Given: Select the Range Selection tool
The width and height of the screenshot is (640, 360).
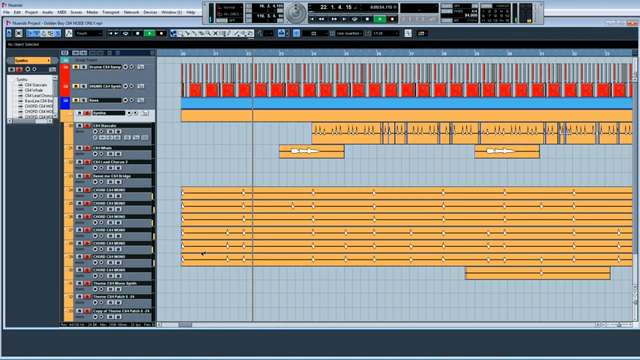Looking at the screenshot, I should point(180,33).
